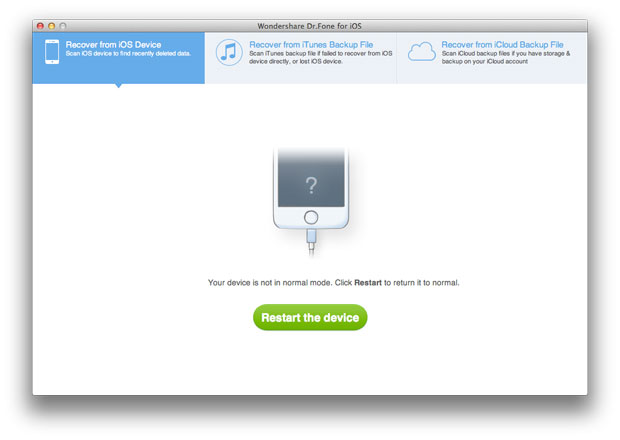Click the window title Wondershare Dr.Fone for iOS
620x440 pixels.
309,26
